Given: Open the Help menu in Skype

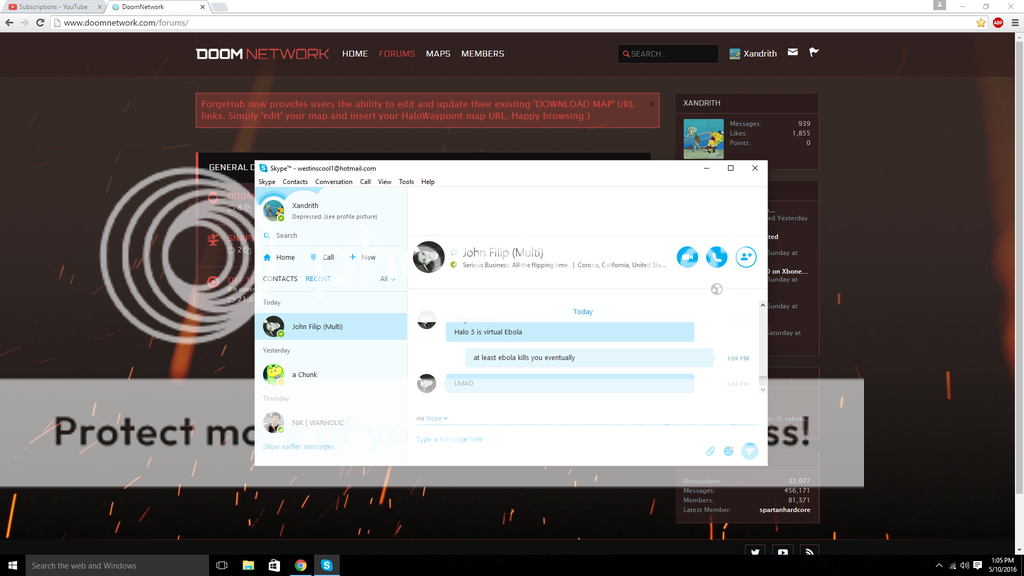Looking at the screenshot, I should [x=428, y=182].
